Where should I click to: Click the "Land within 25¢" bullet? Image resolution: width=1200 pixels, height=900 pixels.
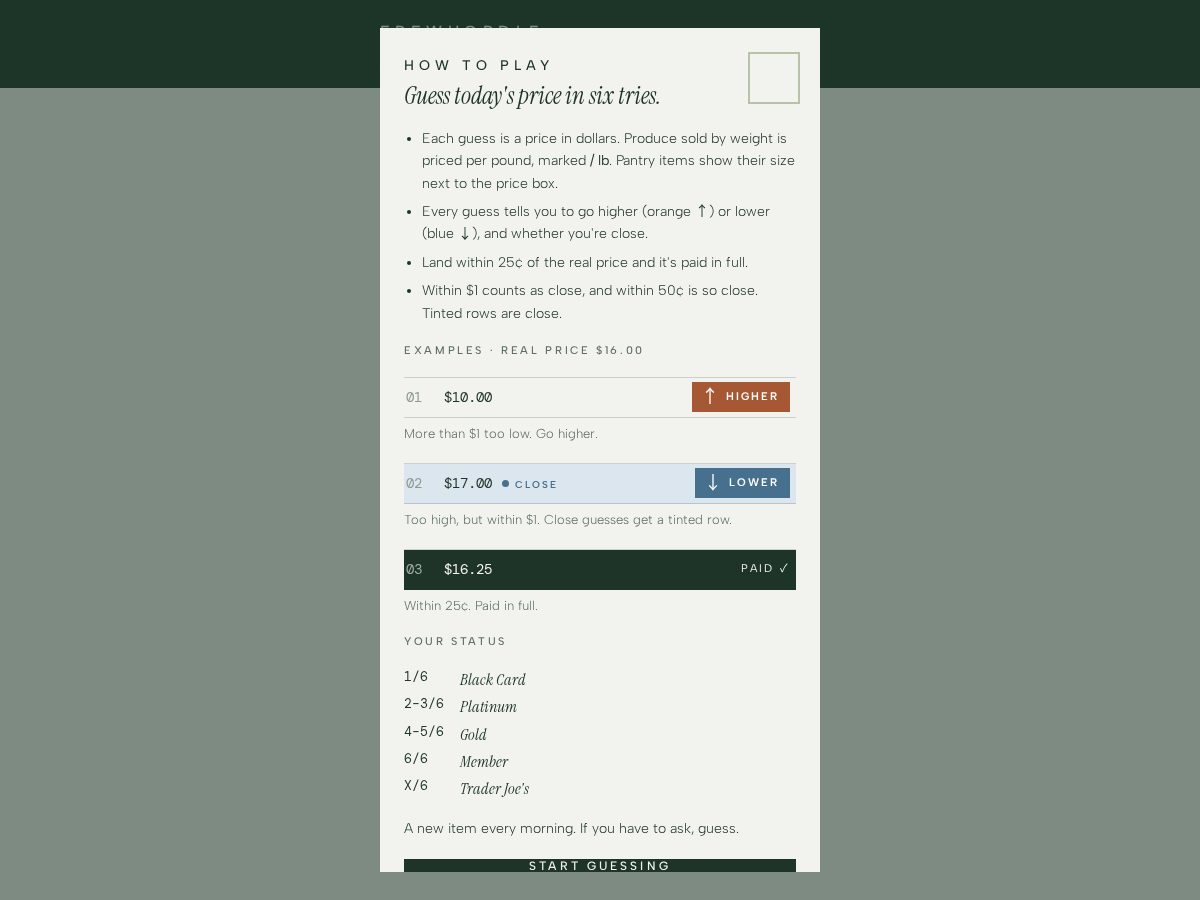(585, 263)
